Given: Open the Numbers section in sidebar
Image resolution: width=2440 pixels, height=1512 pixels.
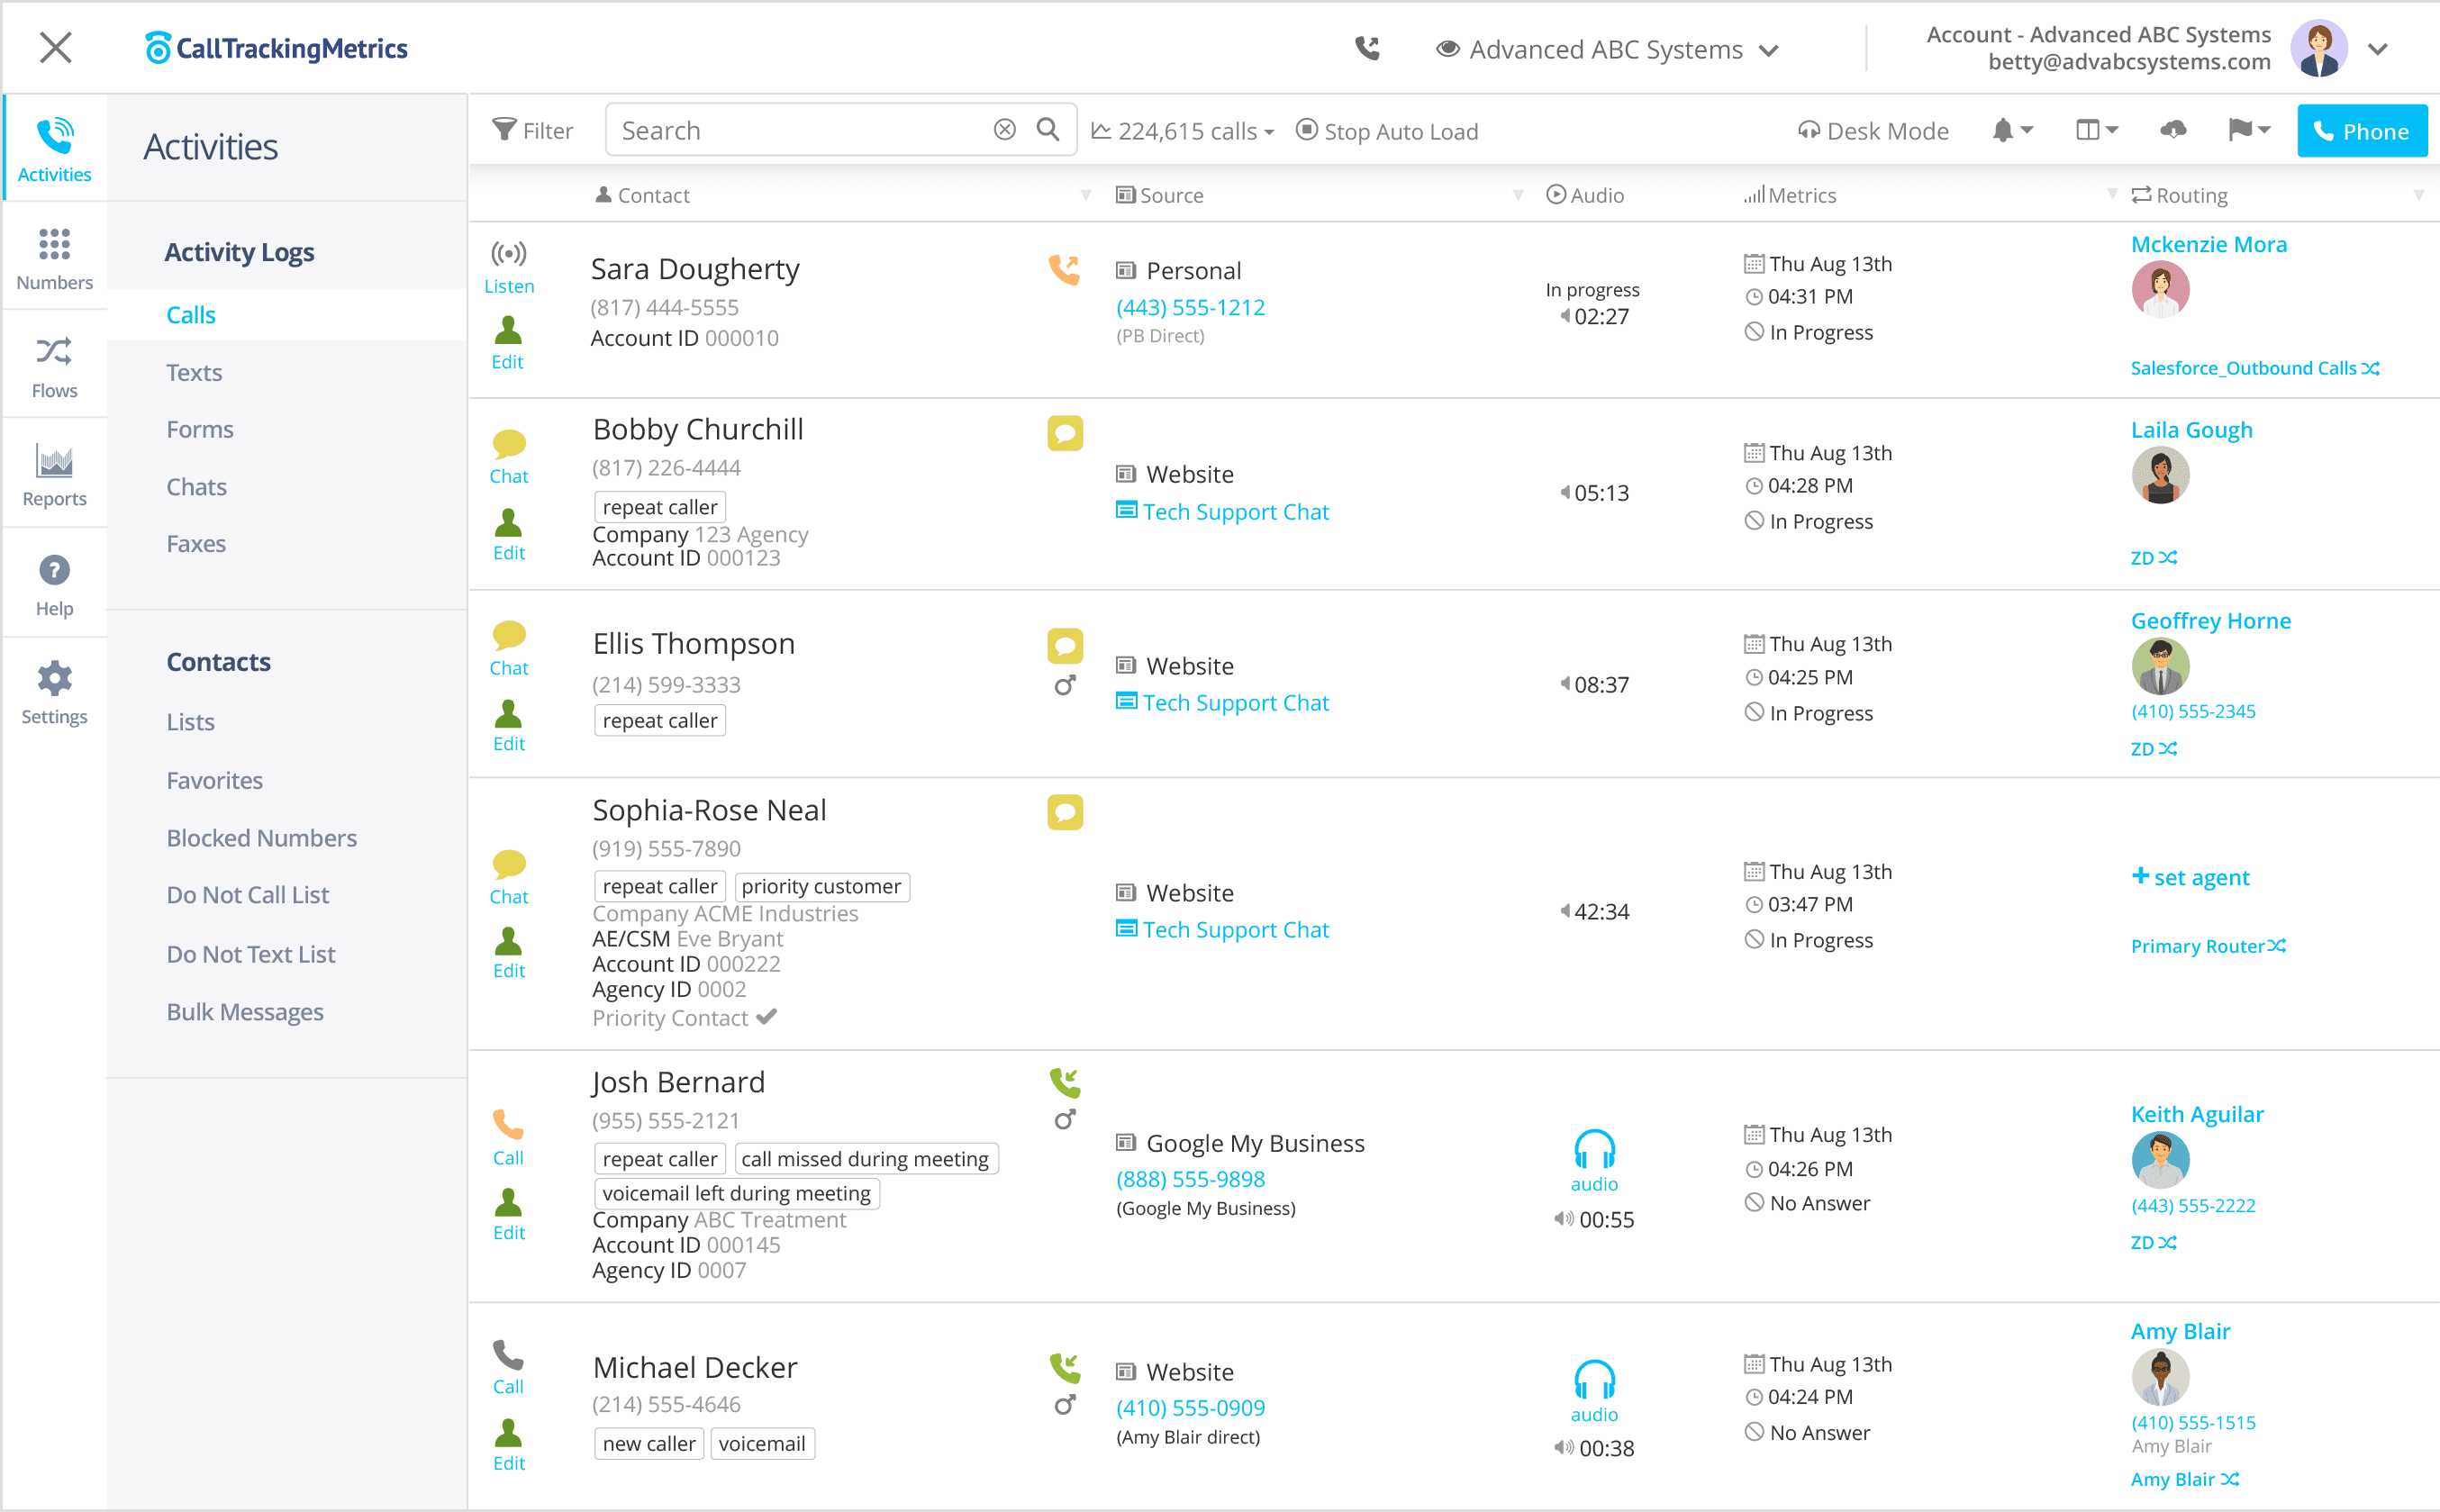Looking at the screenshot, I should tap(54, 258).
